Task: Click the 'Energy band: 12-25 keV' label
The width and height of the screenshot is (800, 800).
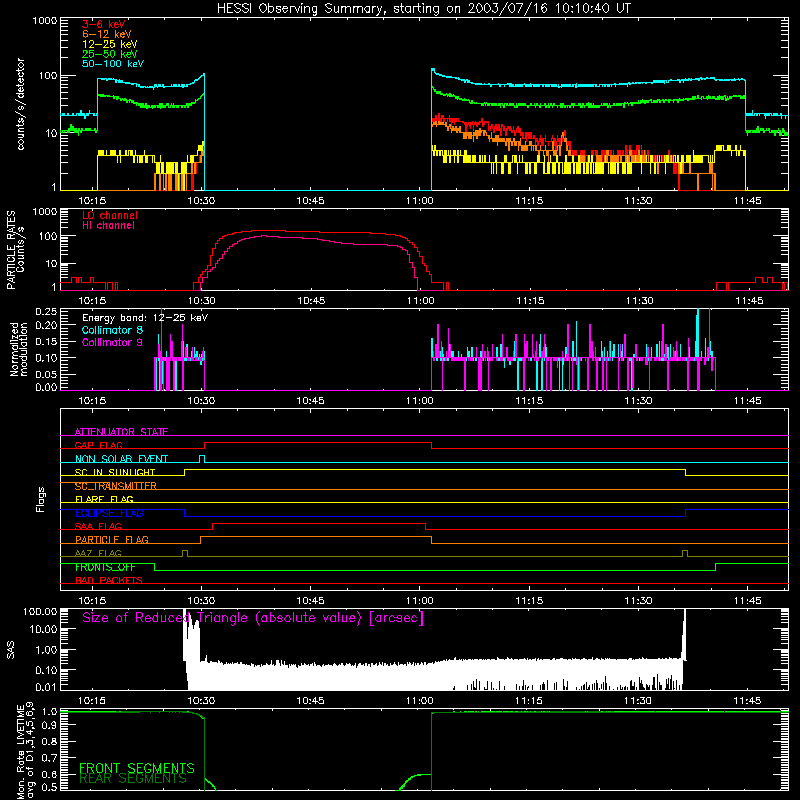Action: pyautogui.click(x=145, y=318)
